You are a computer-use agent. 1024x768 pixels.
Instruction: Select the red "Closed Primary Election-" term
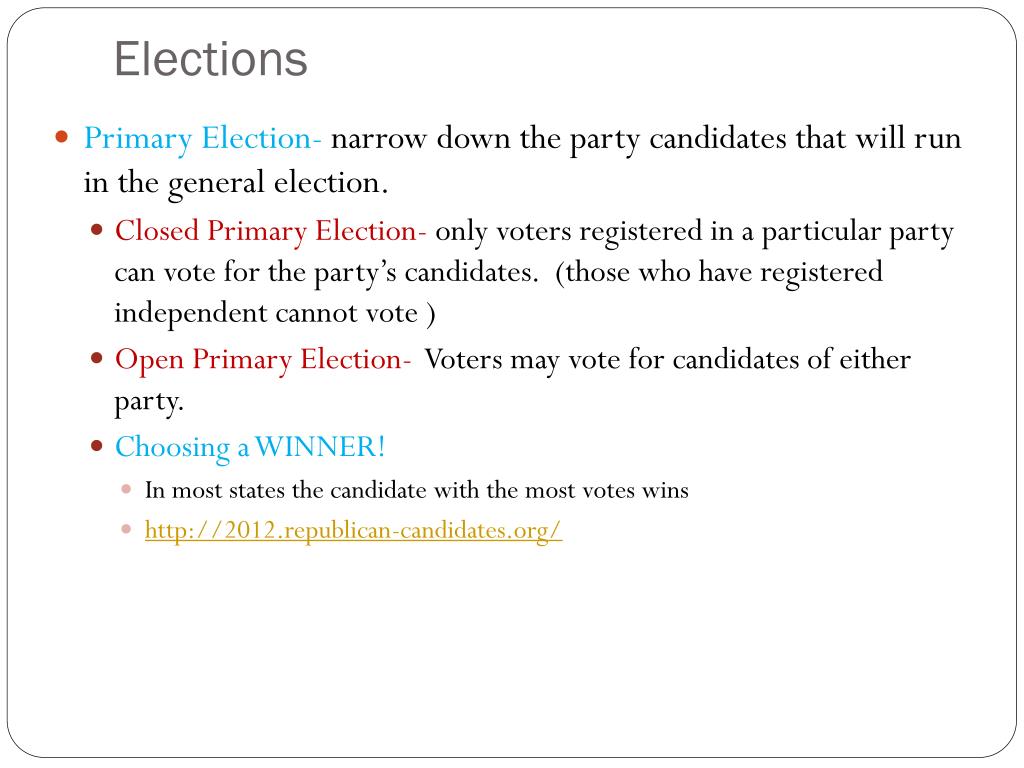coord(271,232)
